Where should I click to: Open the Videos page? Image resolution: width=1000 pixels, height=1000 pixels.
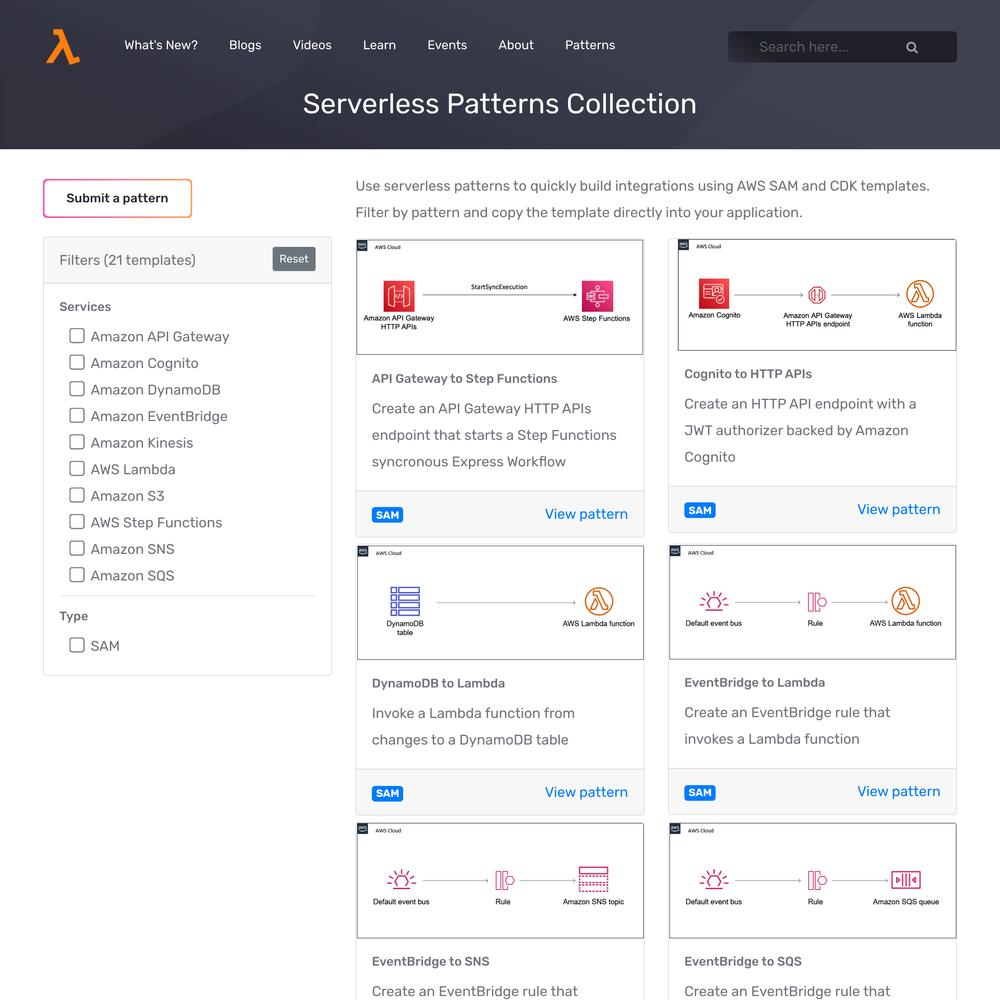(x=312, y=45)
